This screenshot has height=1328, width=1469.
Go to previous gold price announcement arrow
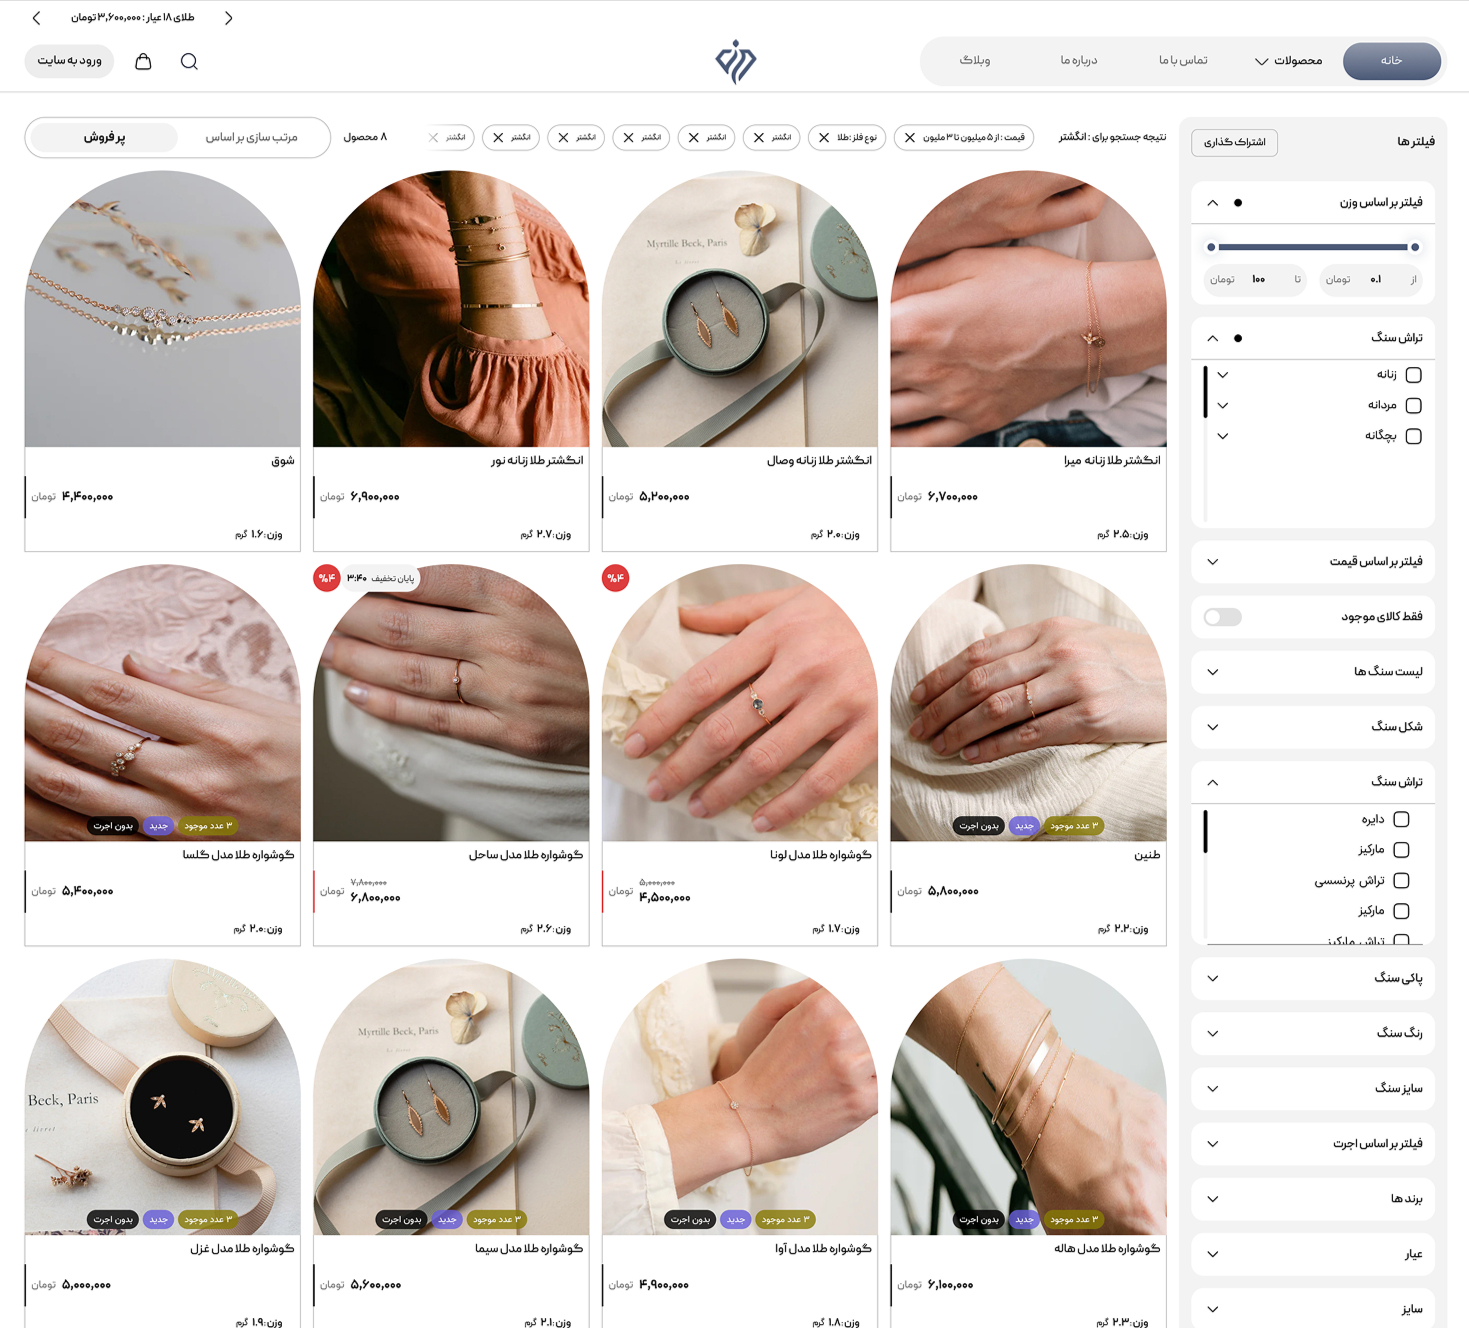37,18
